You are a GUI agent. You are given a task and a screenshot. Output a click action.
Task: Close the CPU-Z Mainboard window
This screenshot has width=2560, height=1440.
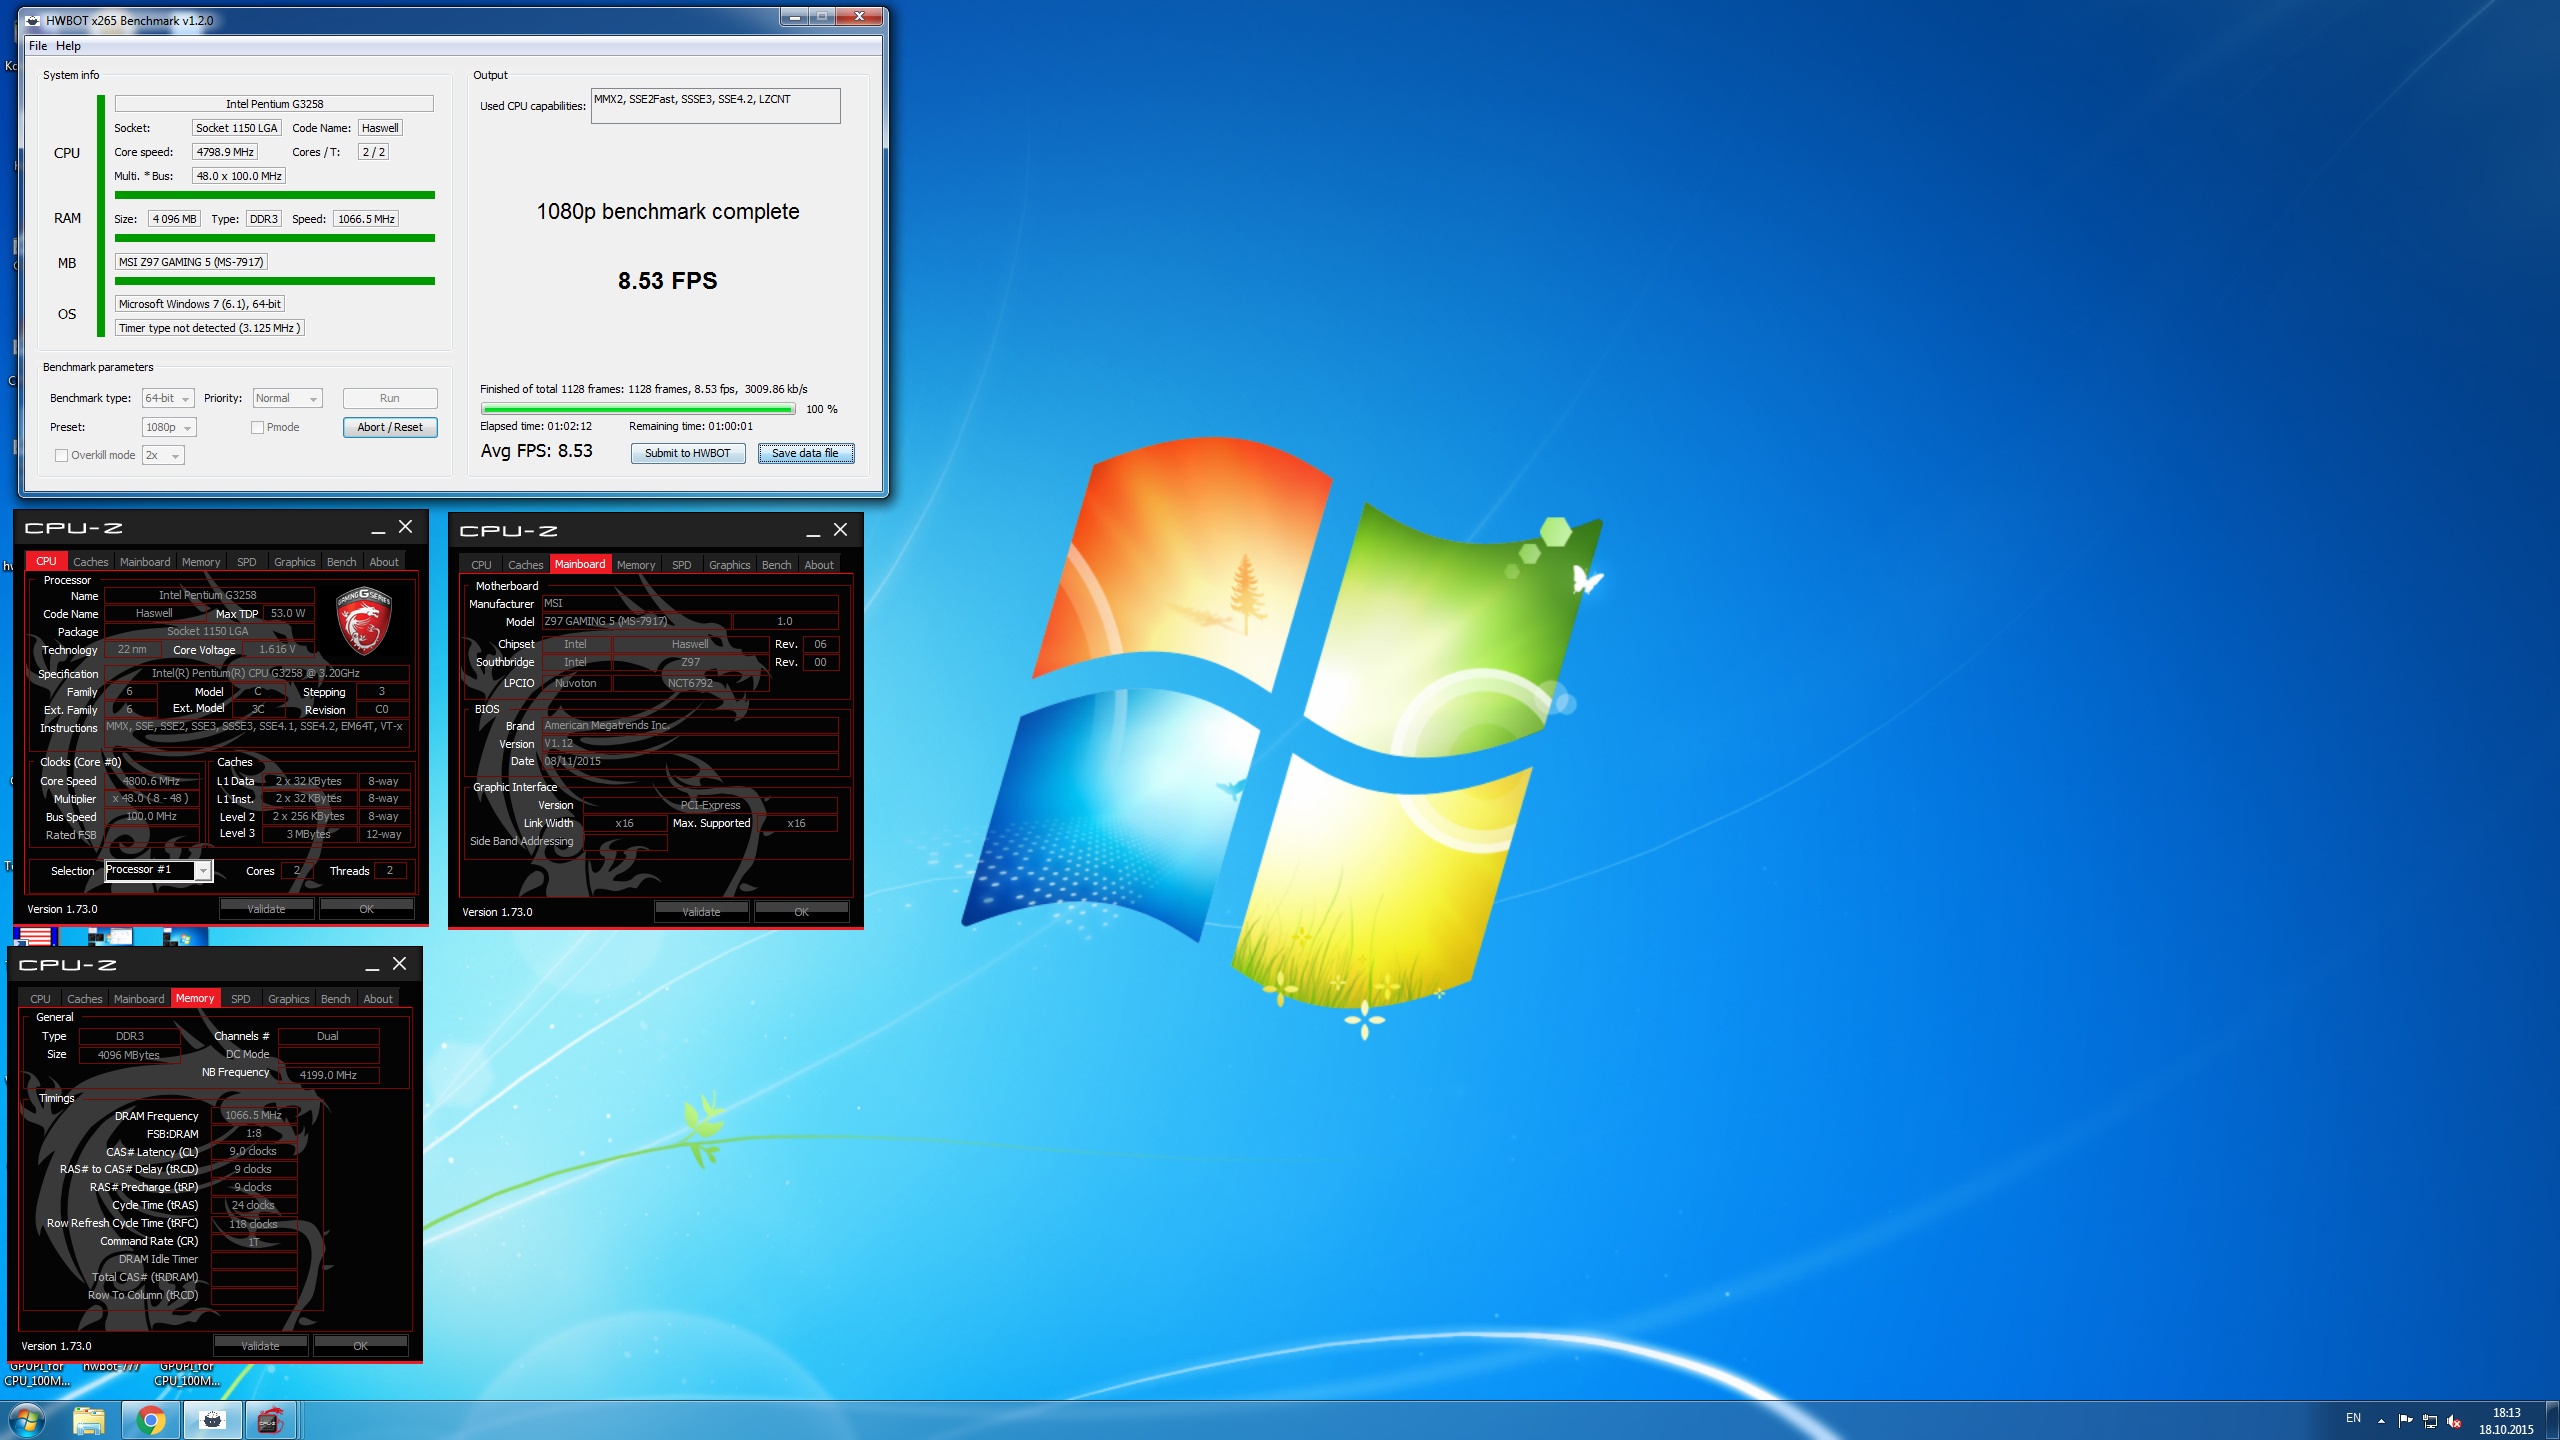click(840, 529)
